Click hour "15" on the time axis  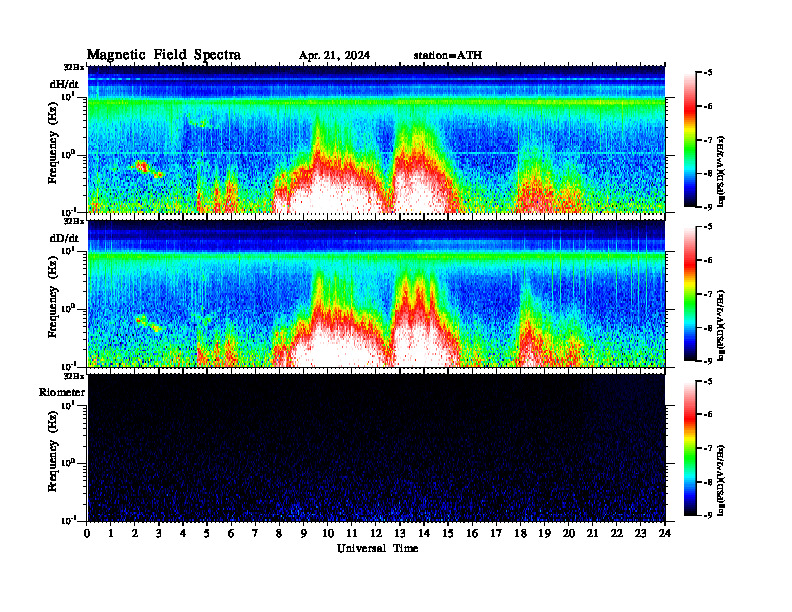tap(448, 533)
